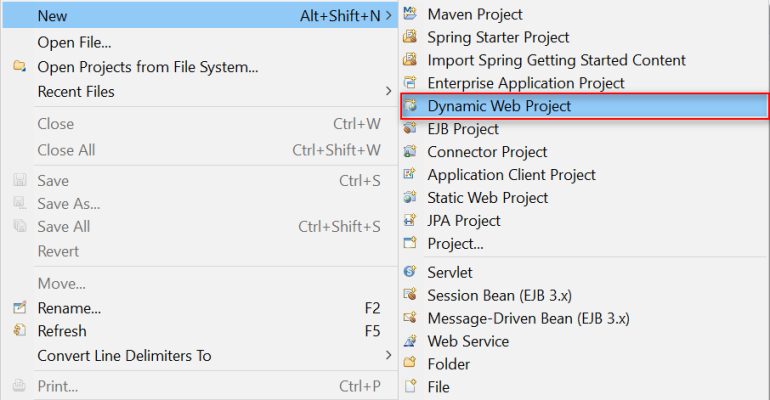Click the Save floppy disk icon
770x400 pixels.
pos(20,180)
